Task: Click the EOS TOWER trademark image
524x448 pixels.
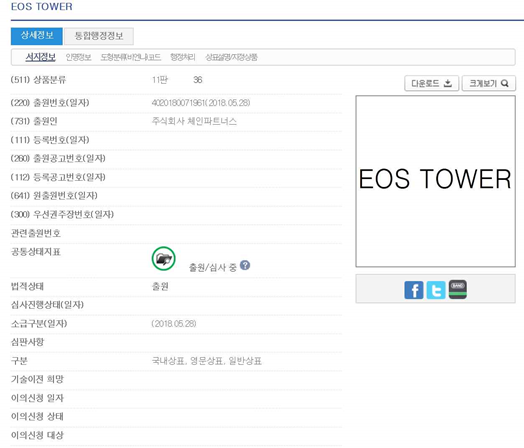Action: point(435,181)
